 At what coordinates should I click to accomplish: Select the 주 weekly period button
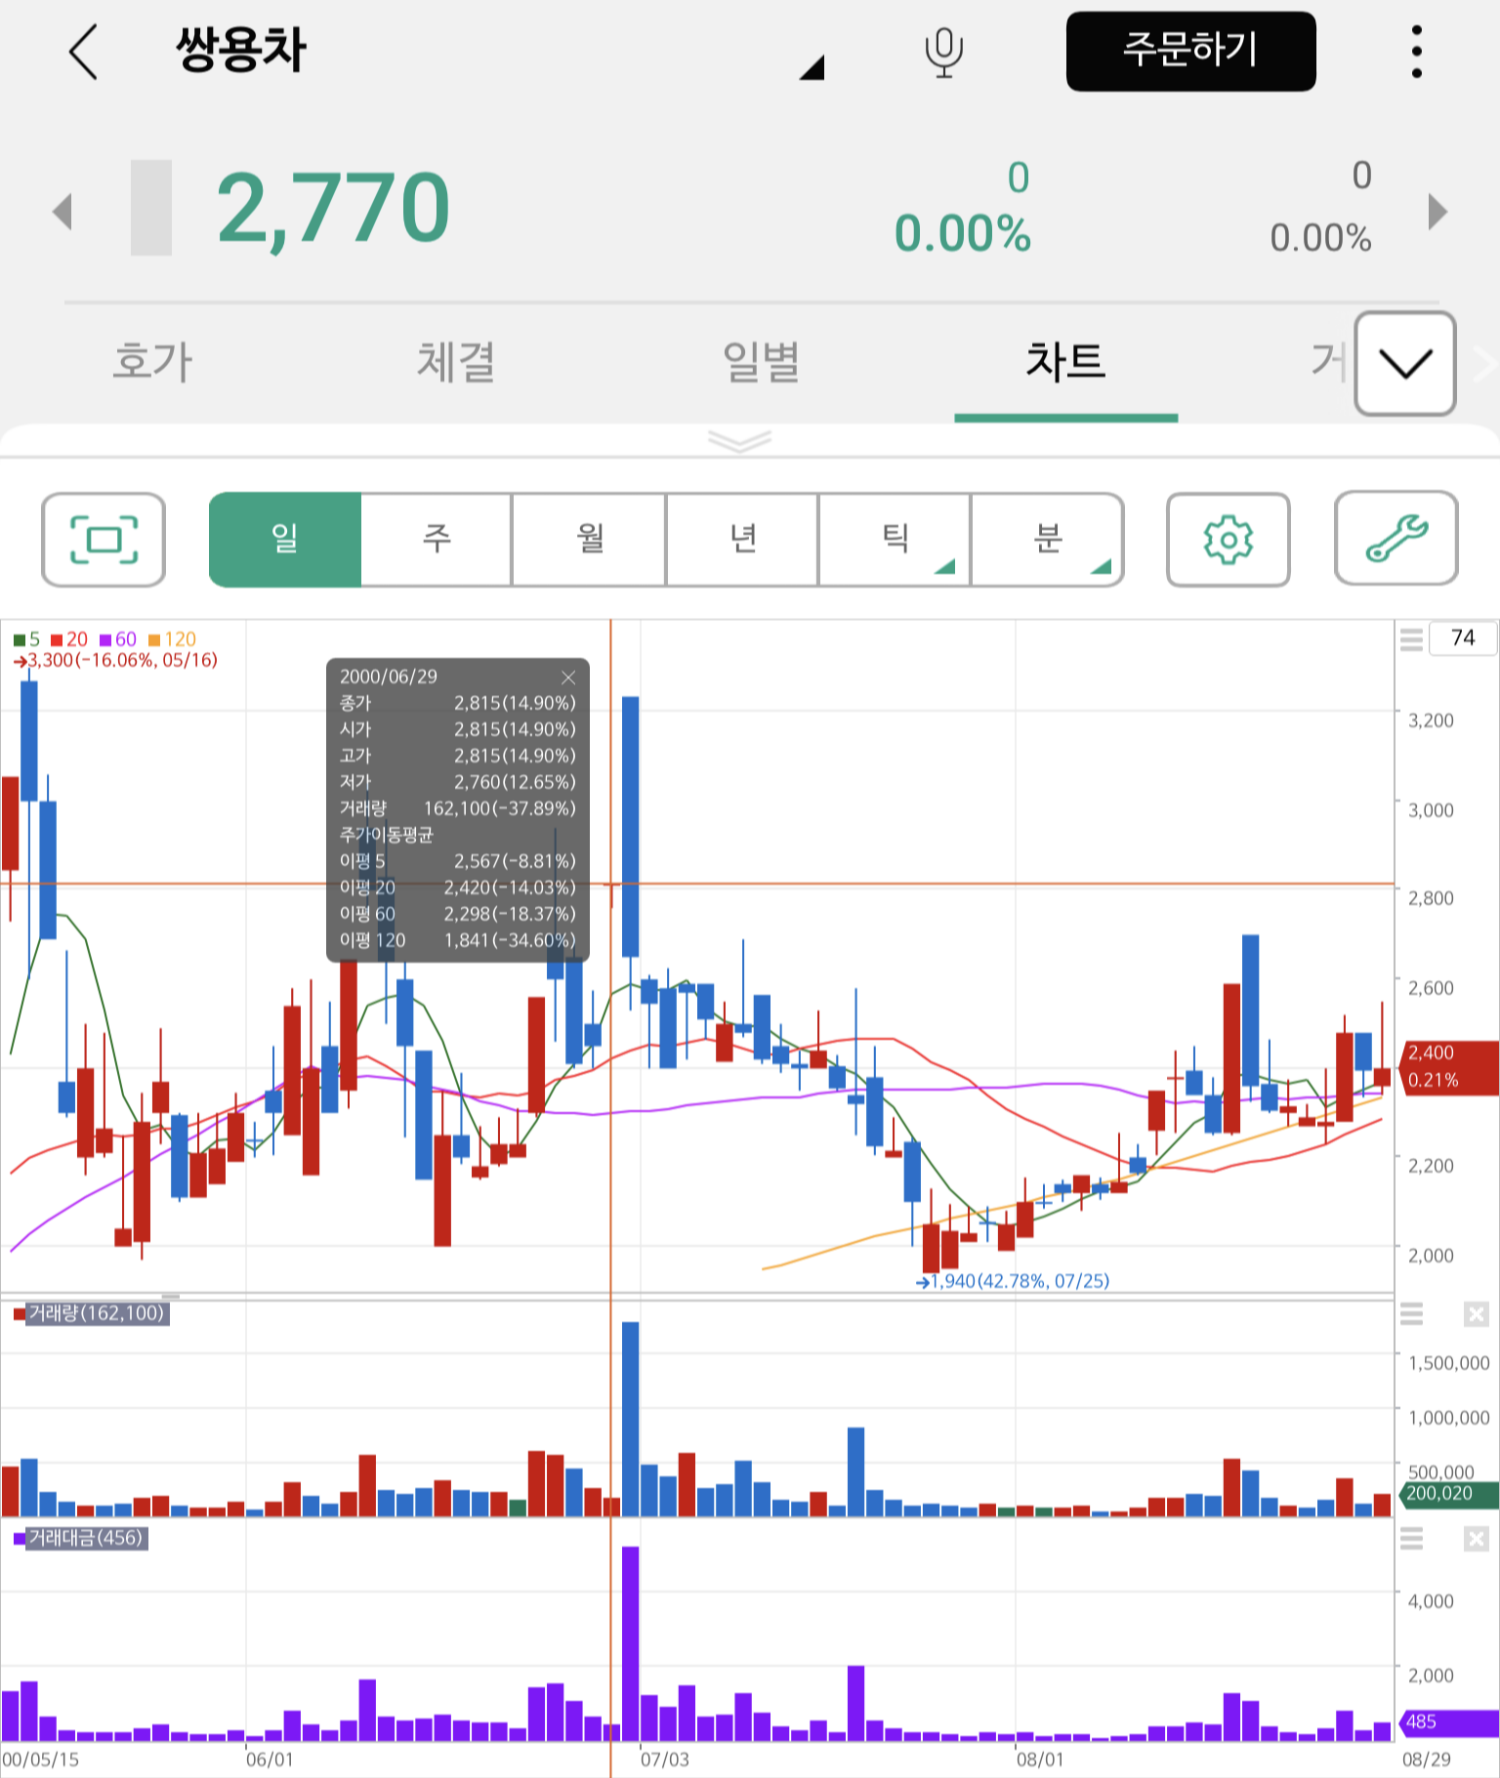coord(437,540)
